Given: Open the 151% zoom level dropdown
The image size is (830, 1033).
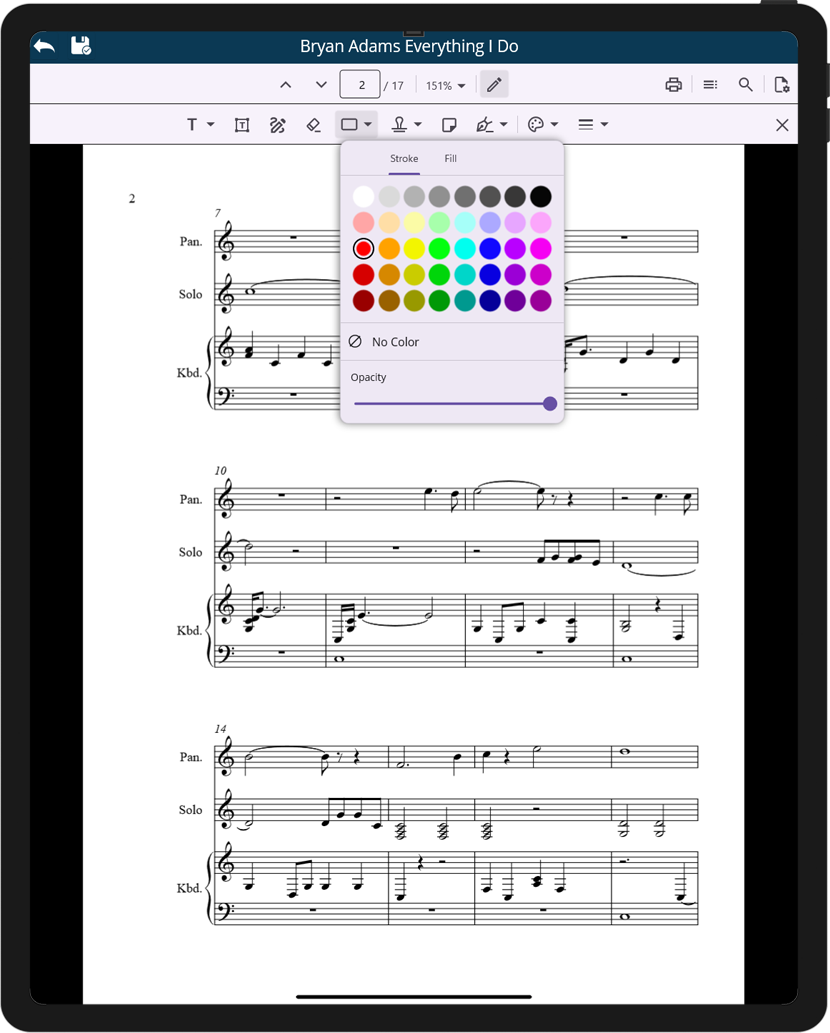Looking at the screenshot, I should 446,86.
